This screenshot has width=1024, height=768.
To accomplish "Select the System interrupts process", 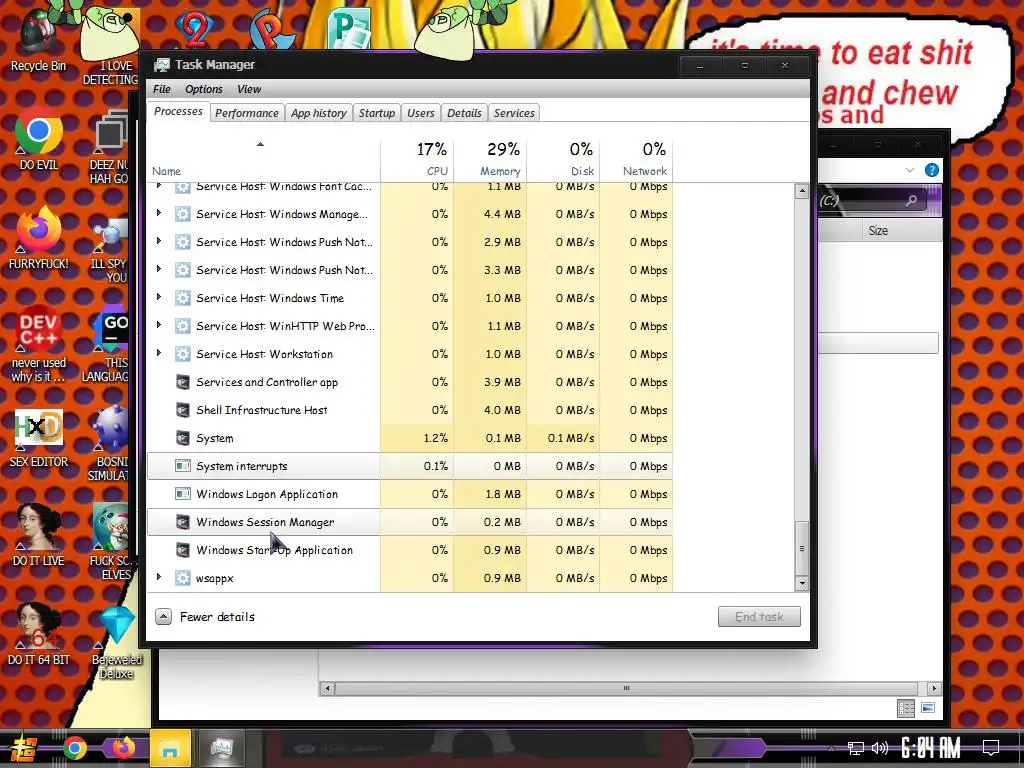I will (x=410, y=466).
